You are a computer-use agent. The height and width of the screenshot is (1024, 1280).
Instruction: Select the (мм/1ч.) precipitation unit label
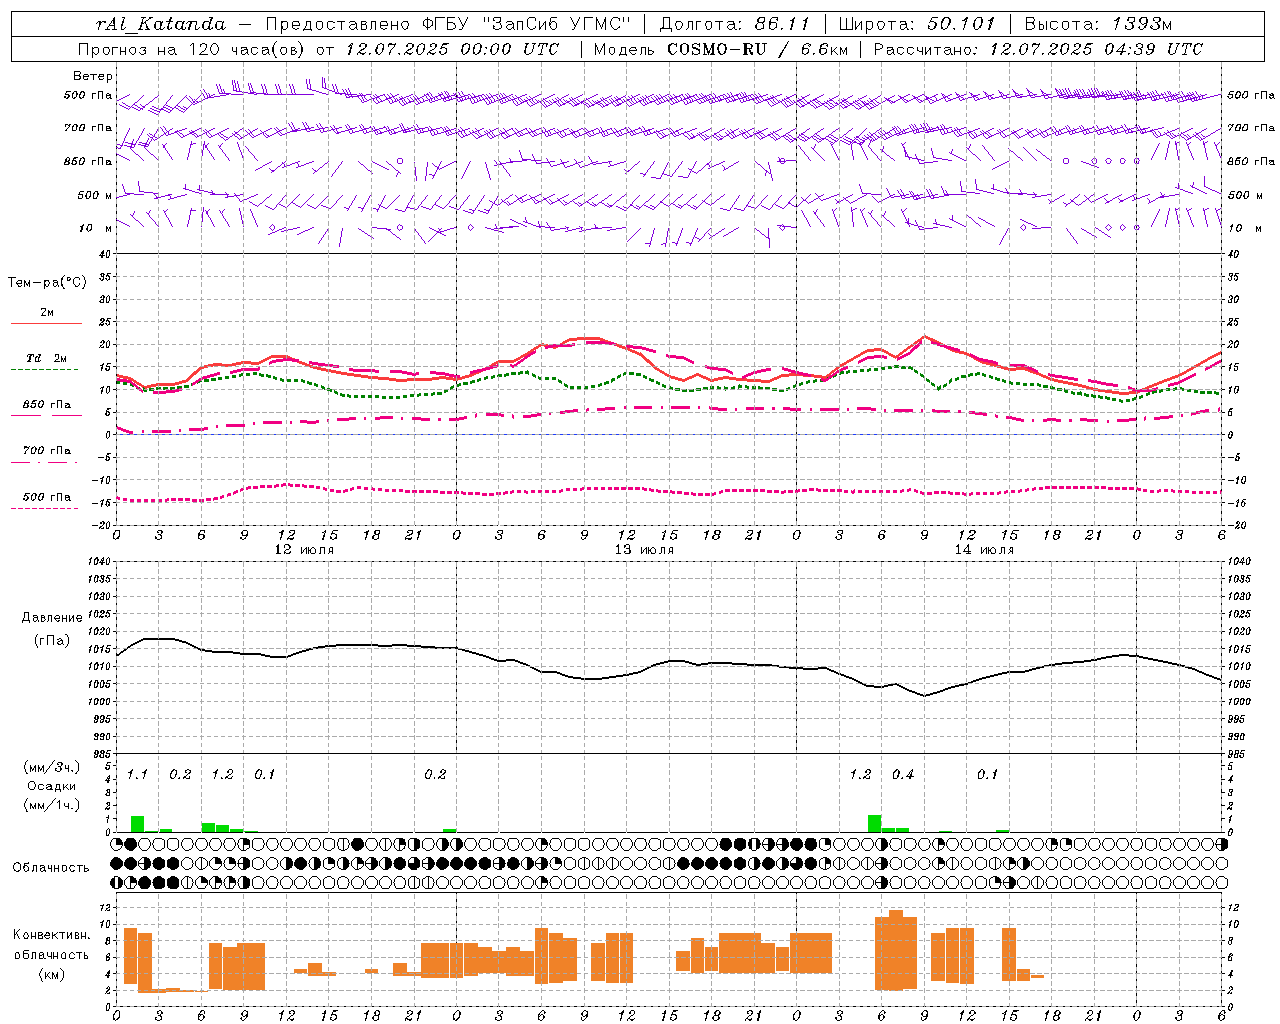pyautogui.click(x=52, y=805)
